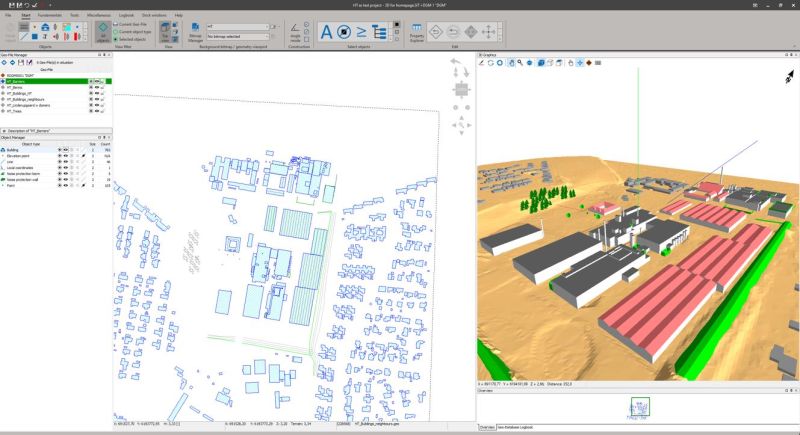The height and width of the screenshot is (435, 800).
Task: Click the Count column header
Action: coord(106,144)
